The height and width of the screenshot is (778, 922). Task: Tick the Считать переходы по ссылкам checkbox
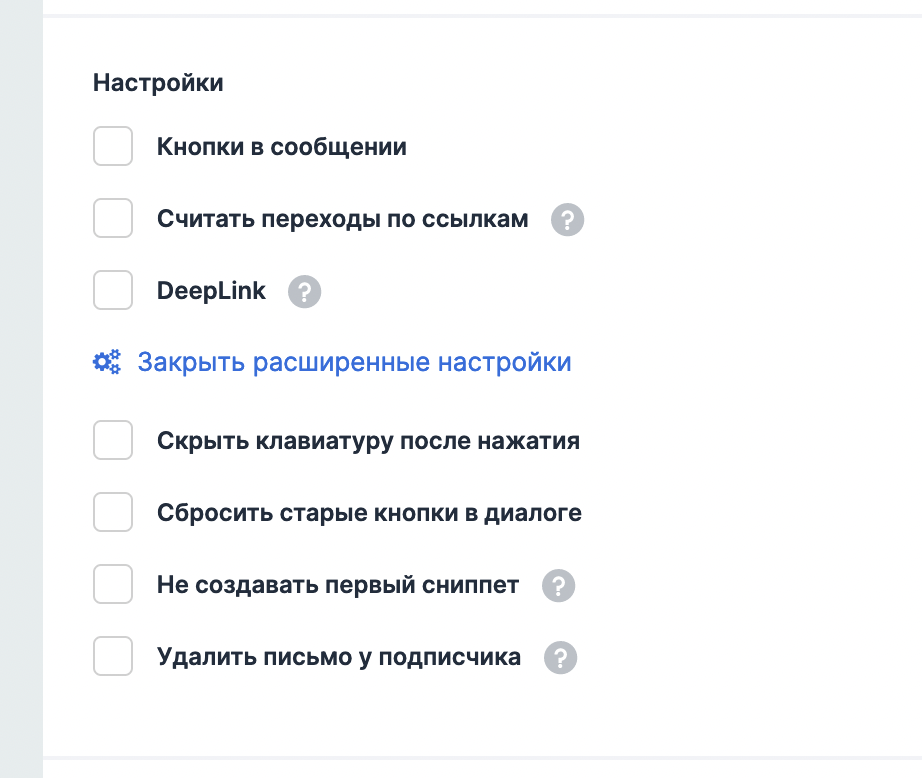pyautogui.click(x=113, y=218)
